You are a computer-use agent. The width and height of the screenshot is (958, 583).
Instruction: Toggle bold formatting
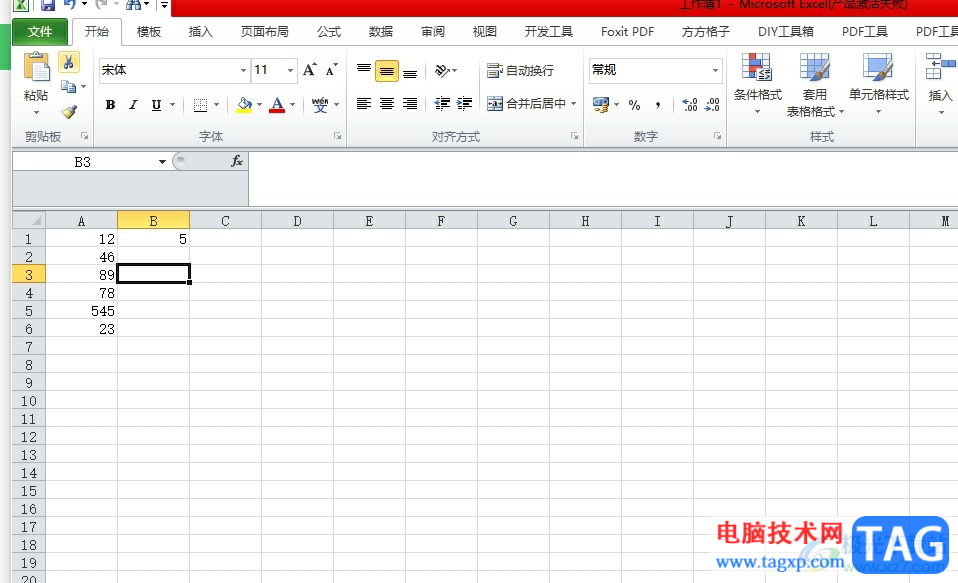click(x=110, y=104)
